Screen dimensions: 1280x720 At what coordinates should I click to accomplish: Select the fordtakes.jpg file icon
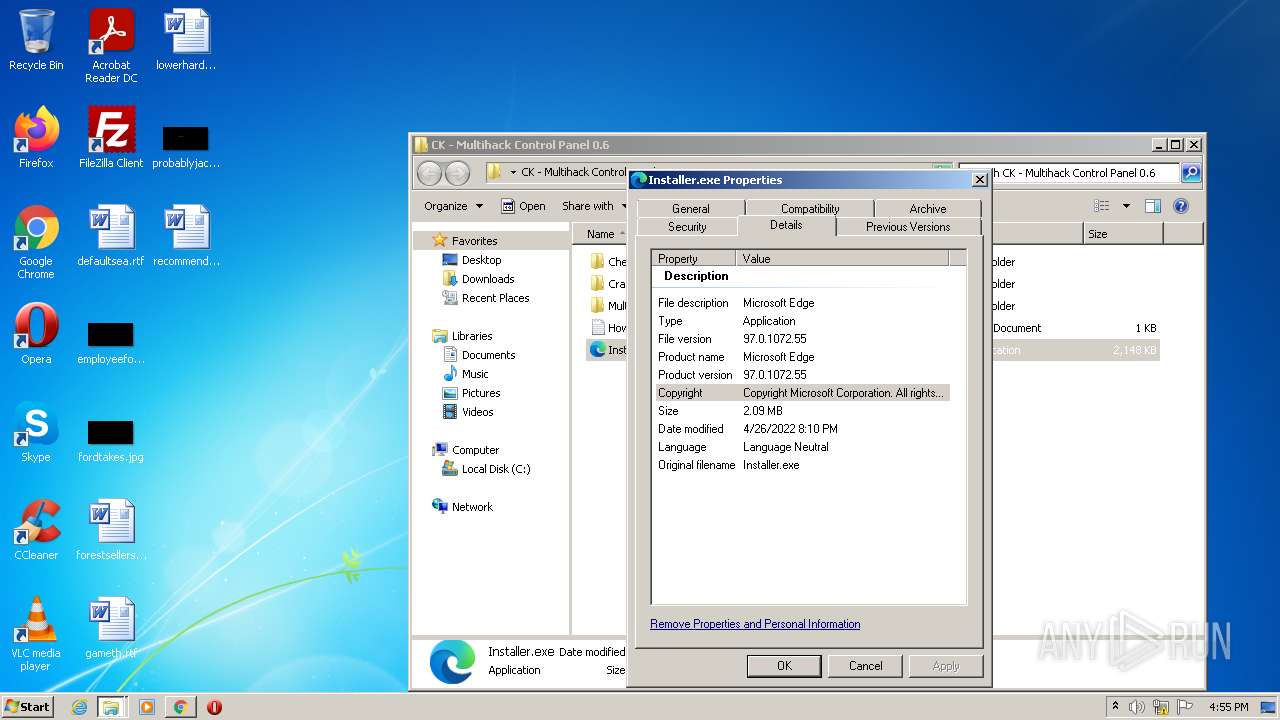click(111, 441)
